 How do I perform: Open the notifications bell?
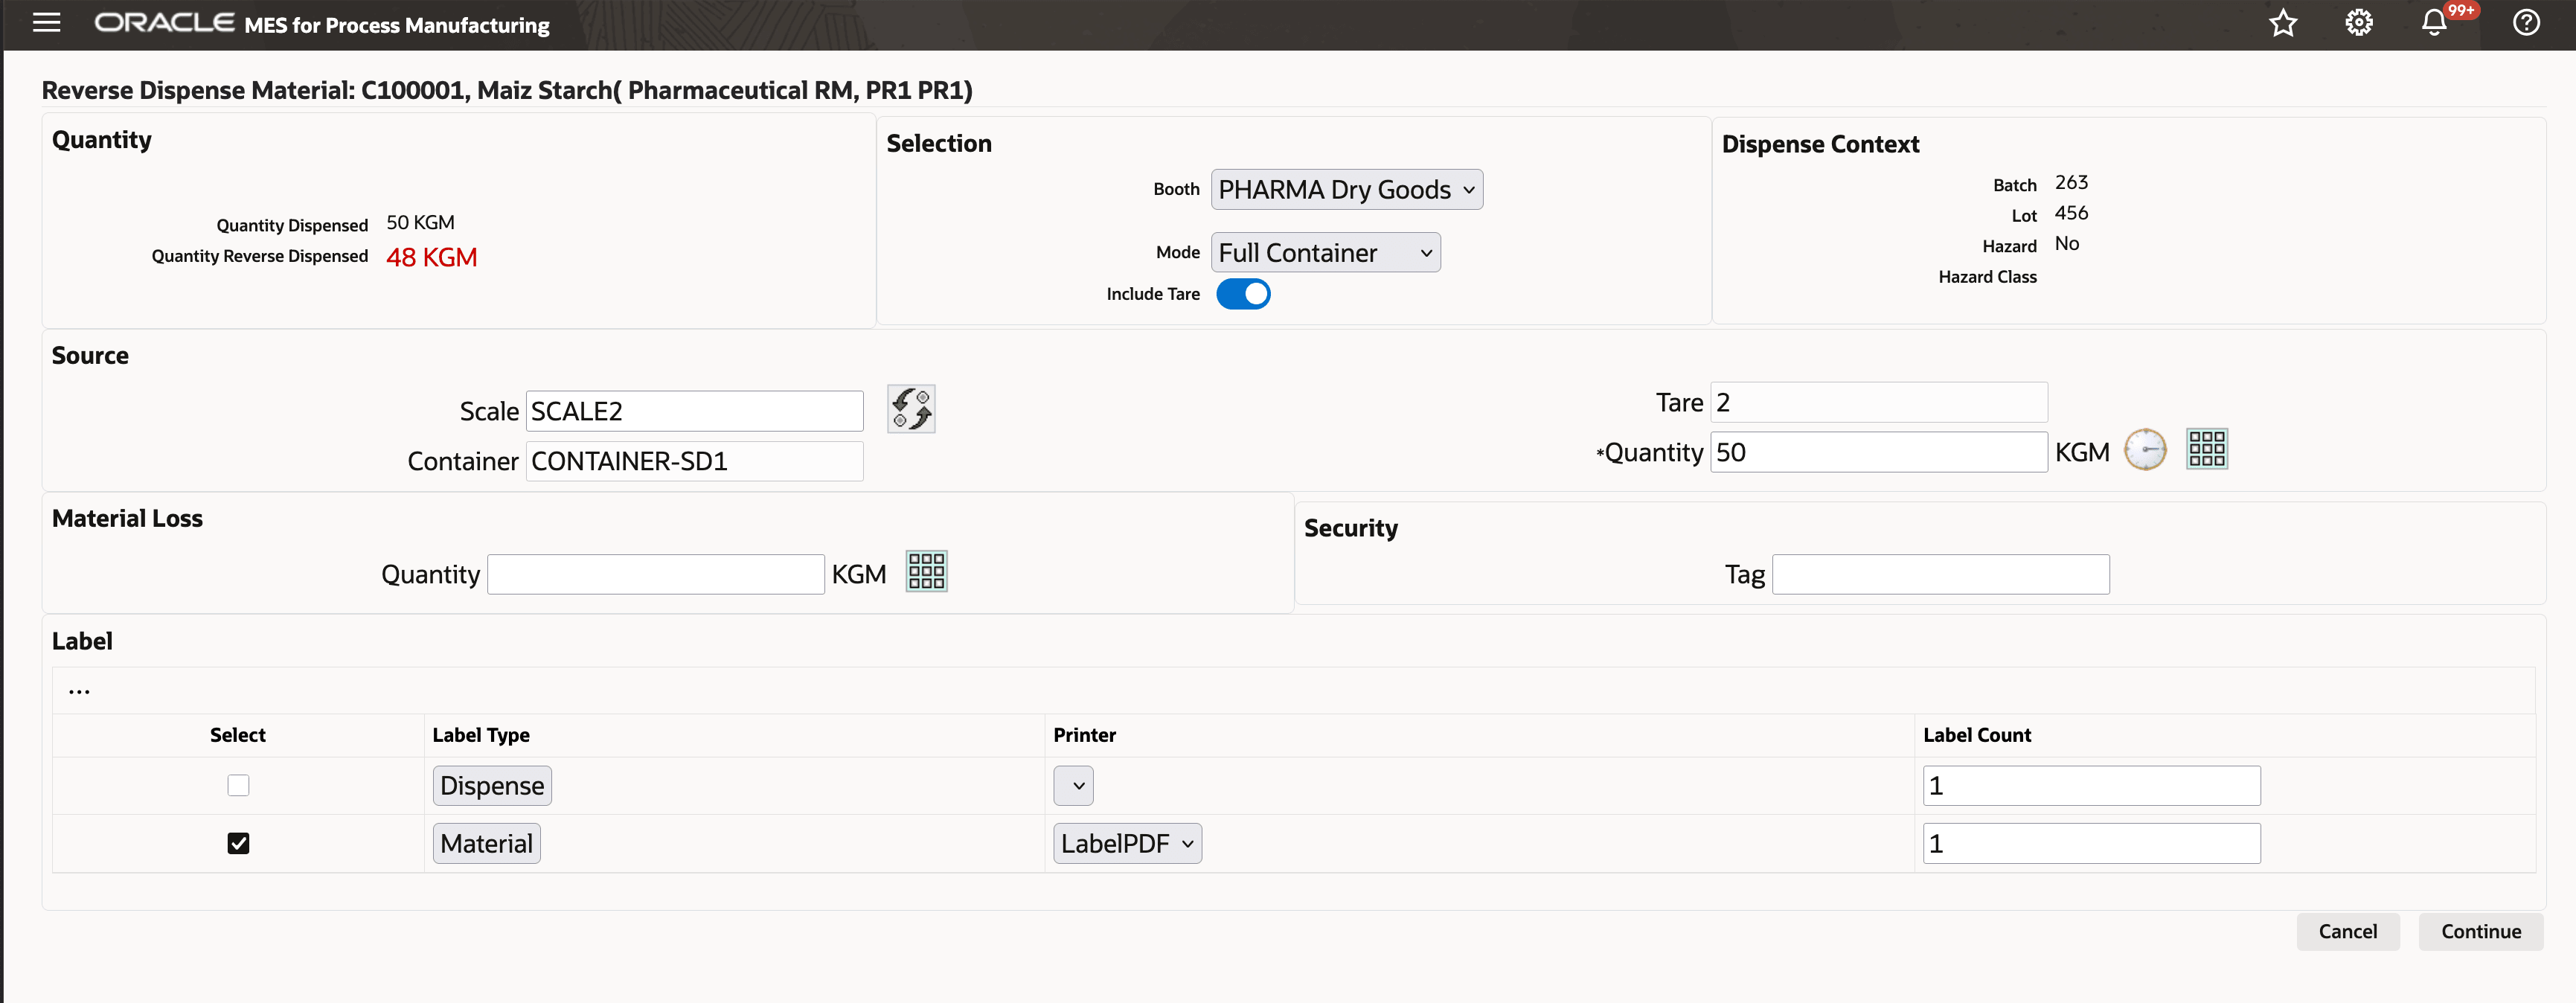point(2434,23)
